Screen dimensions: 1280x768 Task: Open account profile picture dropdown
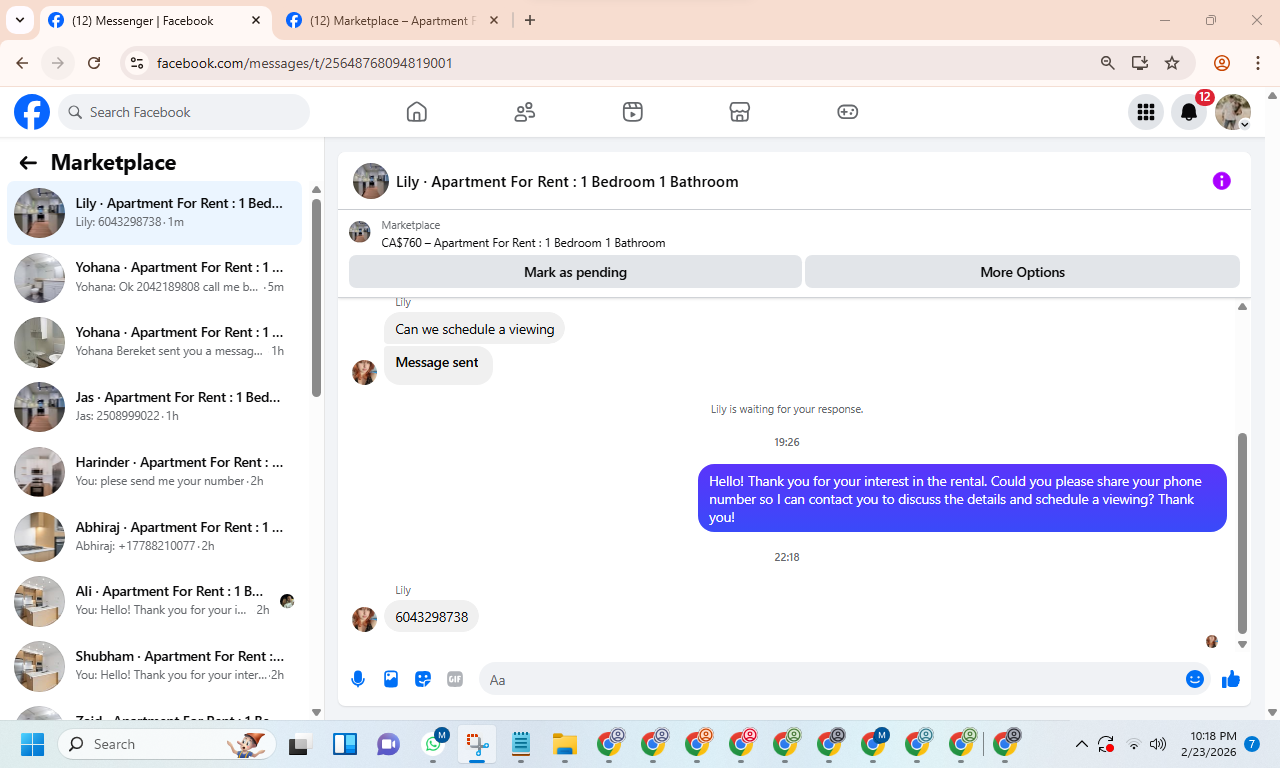[x=1233, y=112]
